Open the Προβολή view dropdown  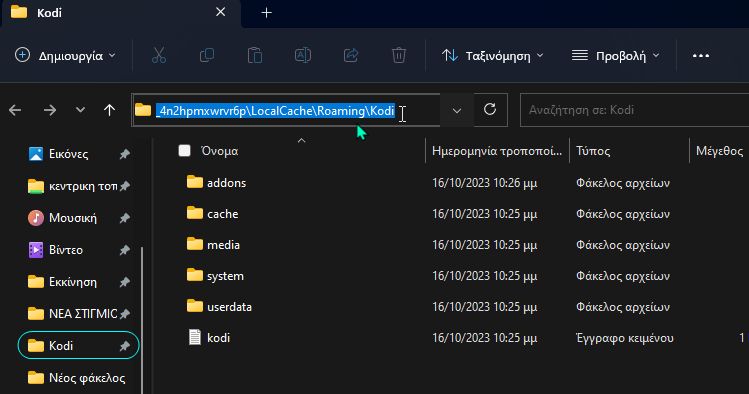coord(616,56)
